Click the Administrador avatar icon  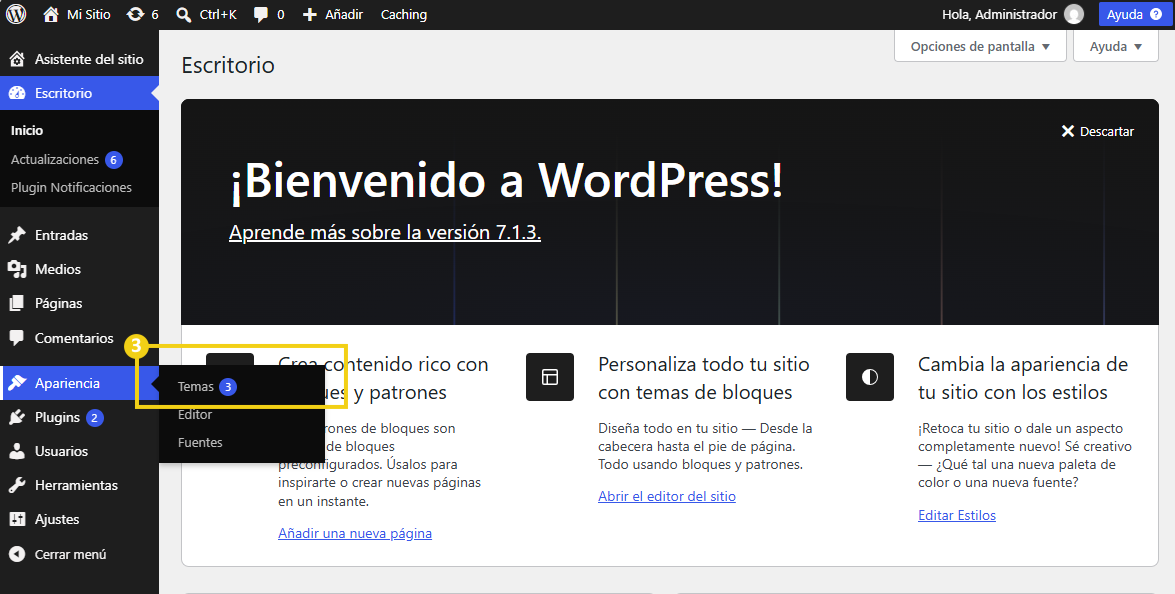pos(1074,14)
